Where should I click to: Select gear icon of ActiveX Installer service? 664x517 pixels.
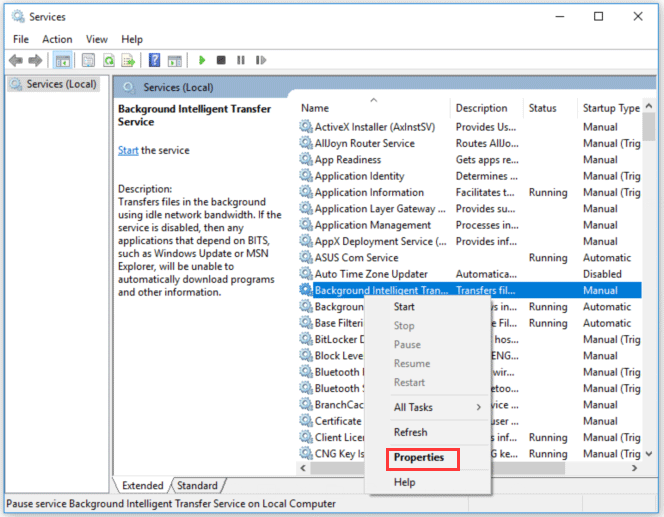(x=306, y=127)
